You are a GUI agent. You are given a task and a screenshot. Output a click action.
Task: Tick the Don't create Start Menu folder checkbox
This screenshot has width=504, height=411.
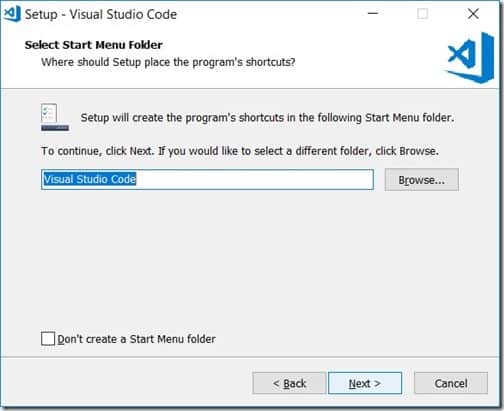click(48, 339)
